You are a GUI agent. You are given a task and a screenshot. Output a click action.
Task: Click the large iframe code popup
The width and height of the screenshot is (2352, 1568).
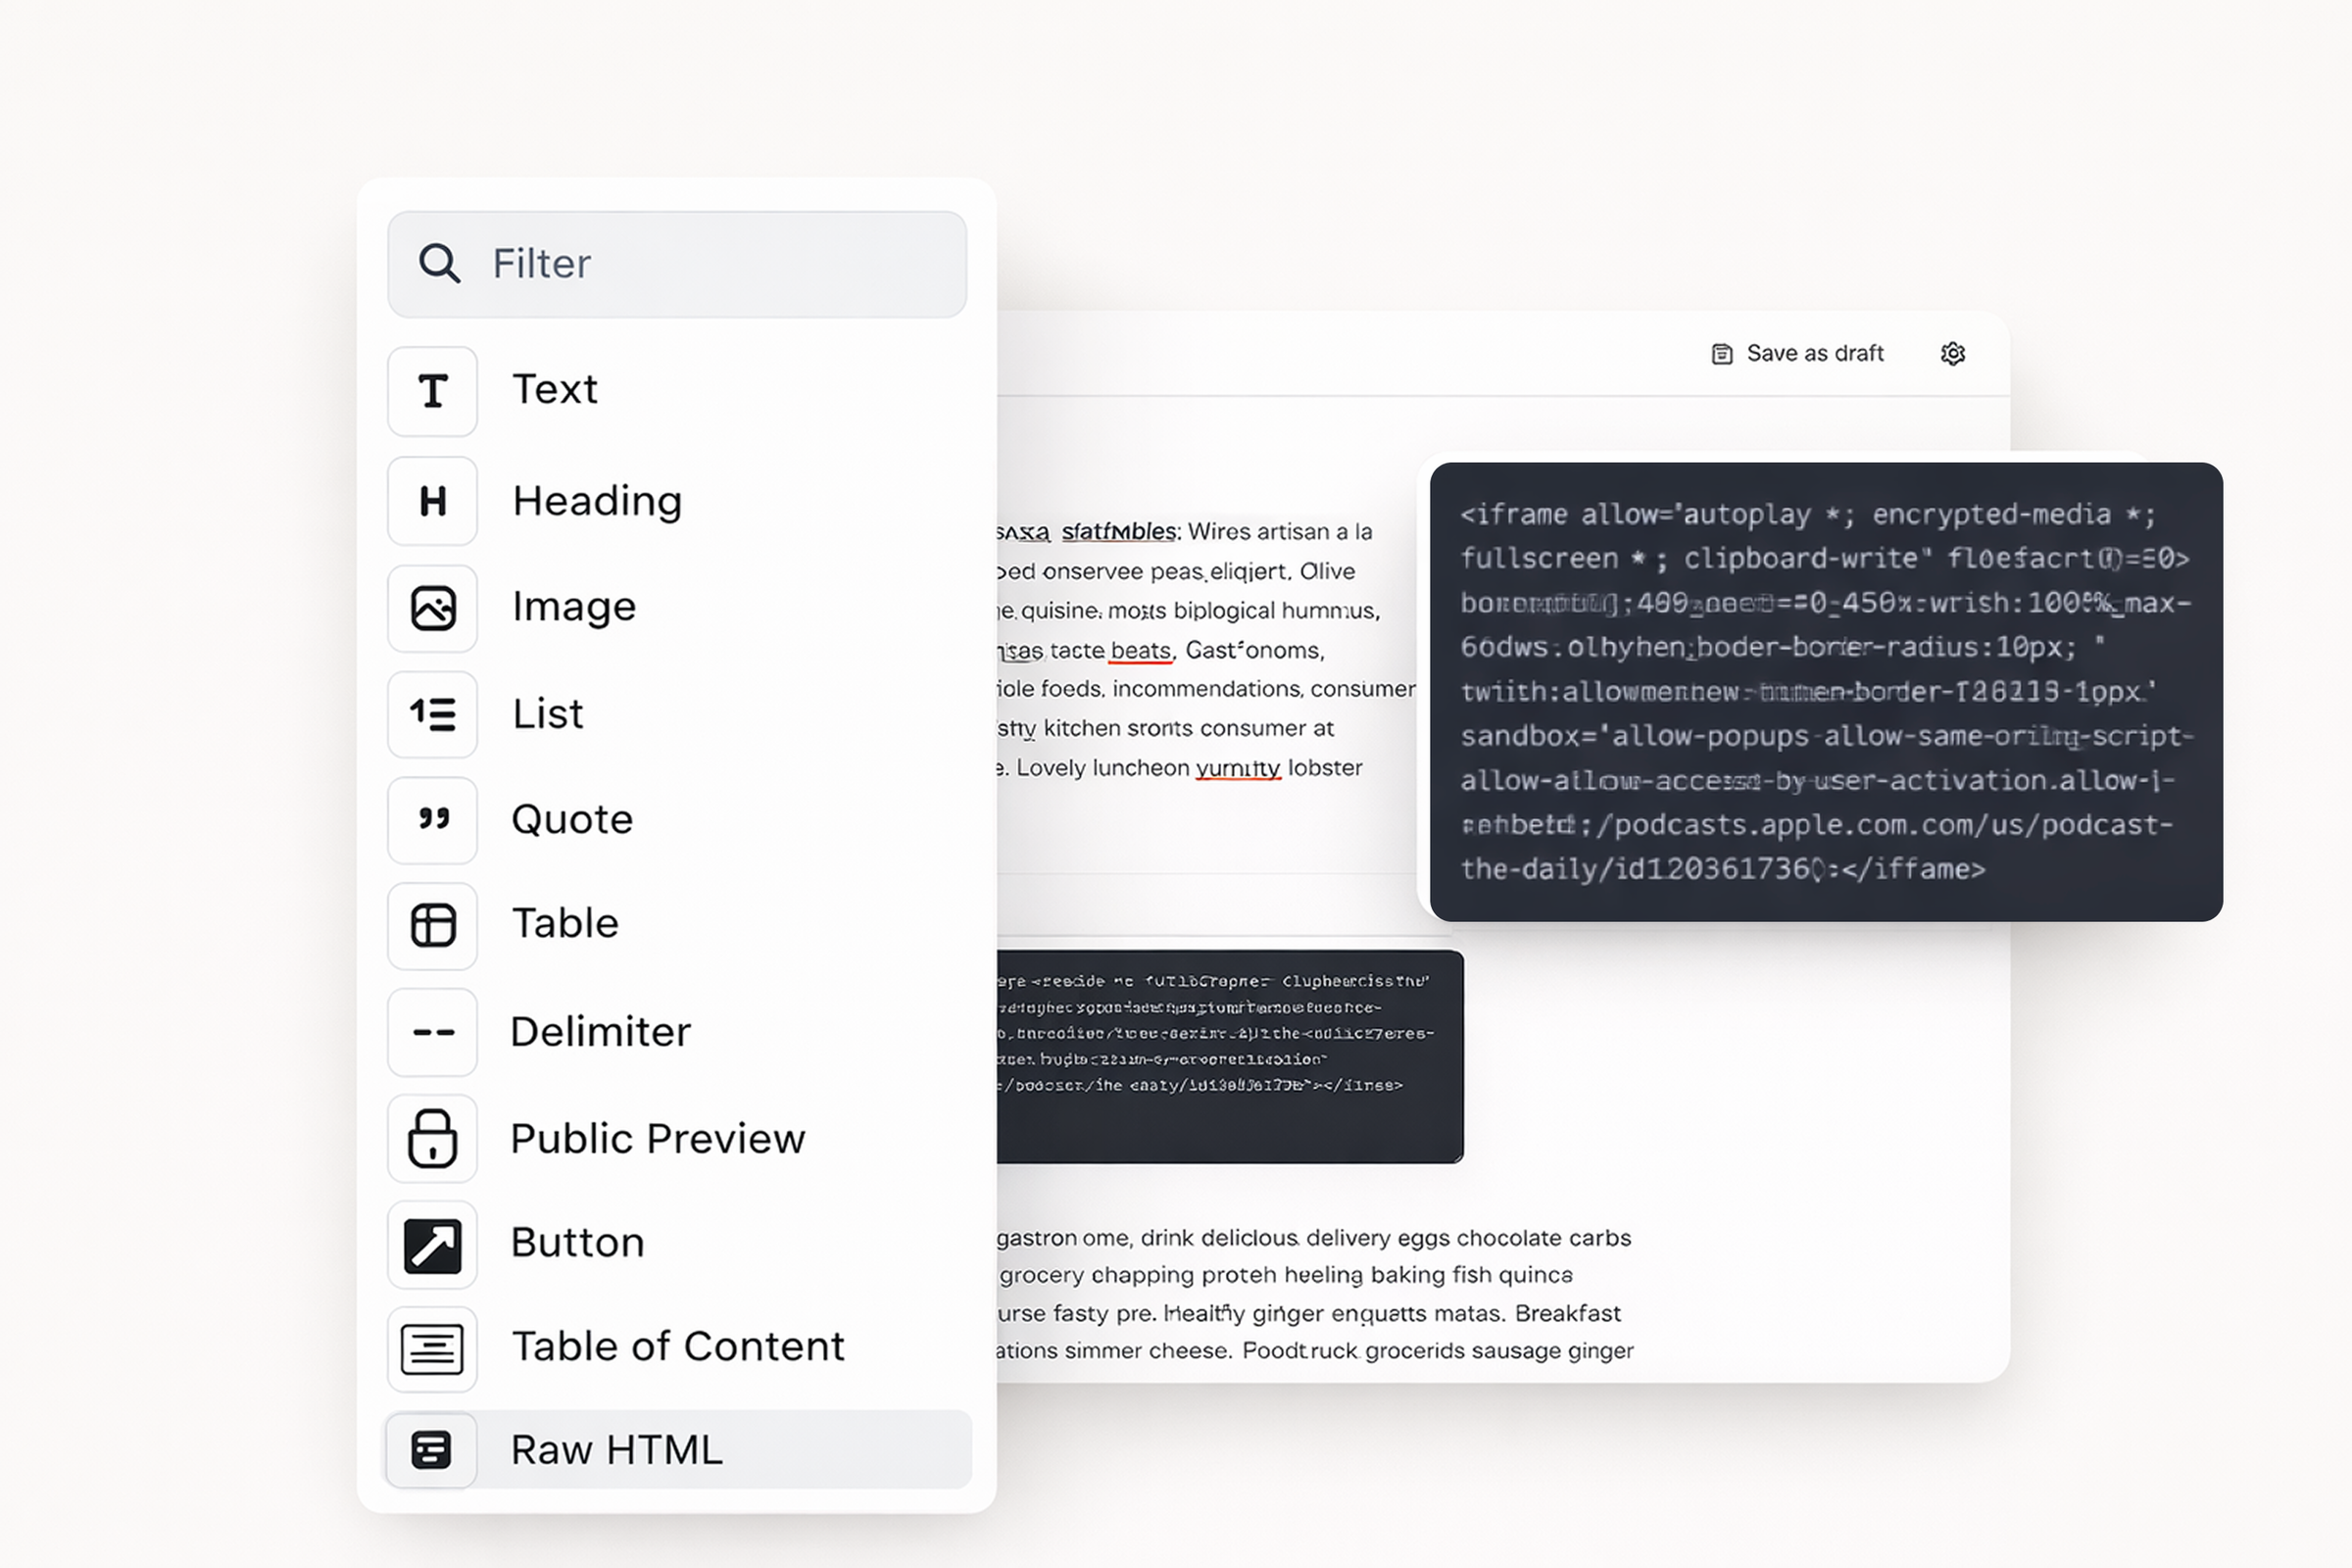[x=1825, y=691]
